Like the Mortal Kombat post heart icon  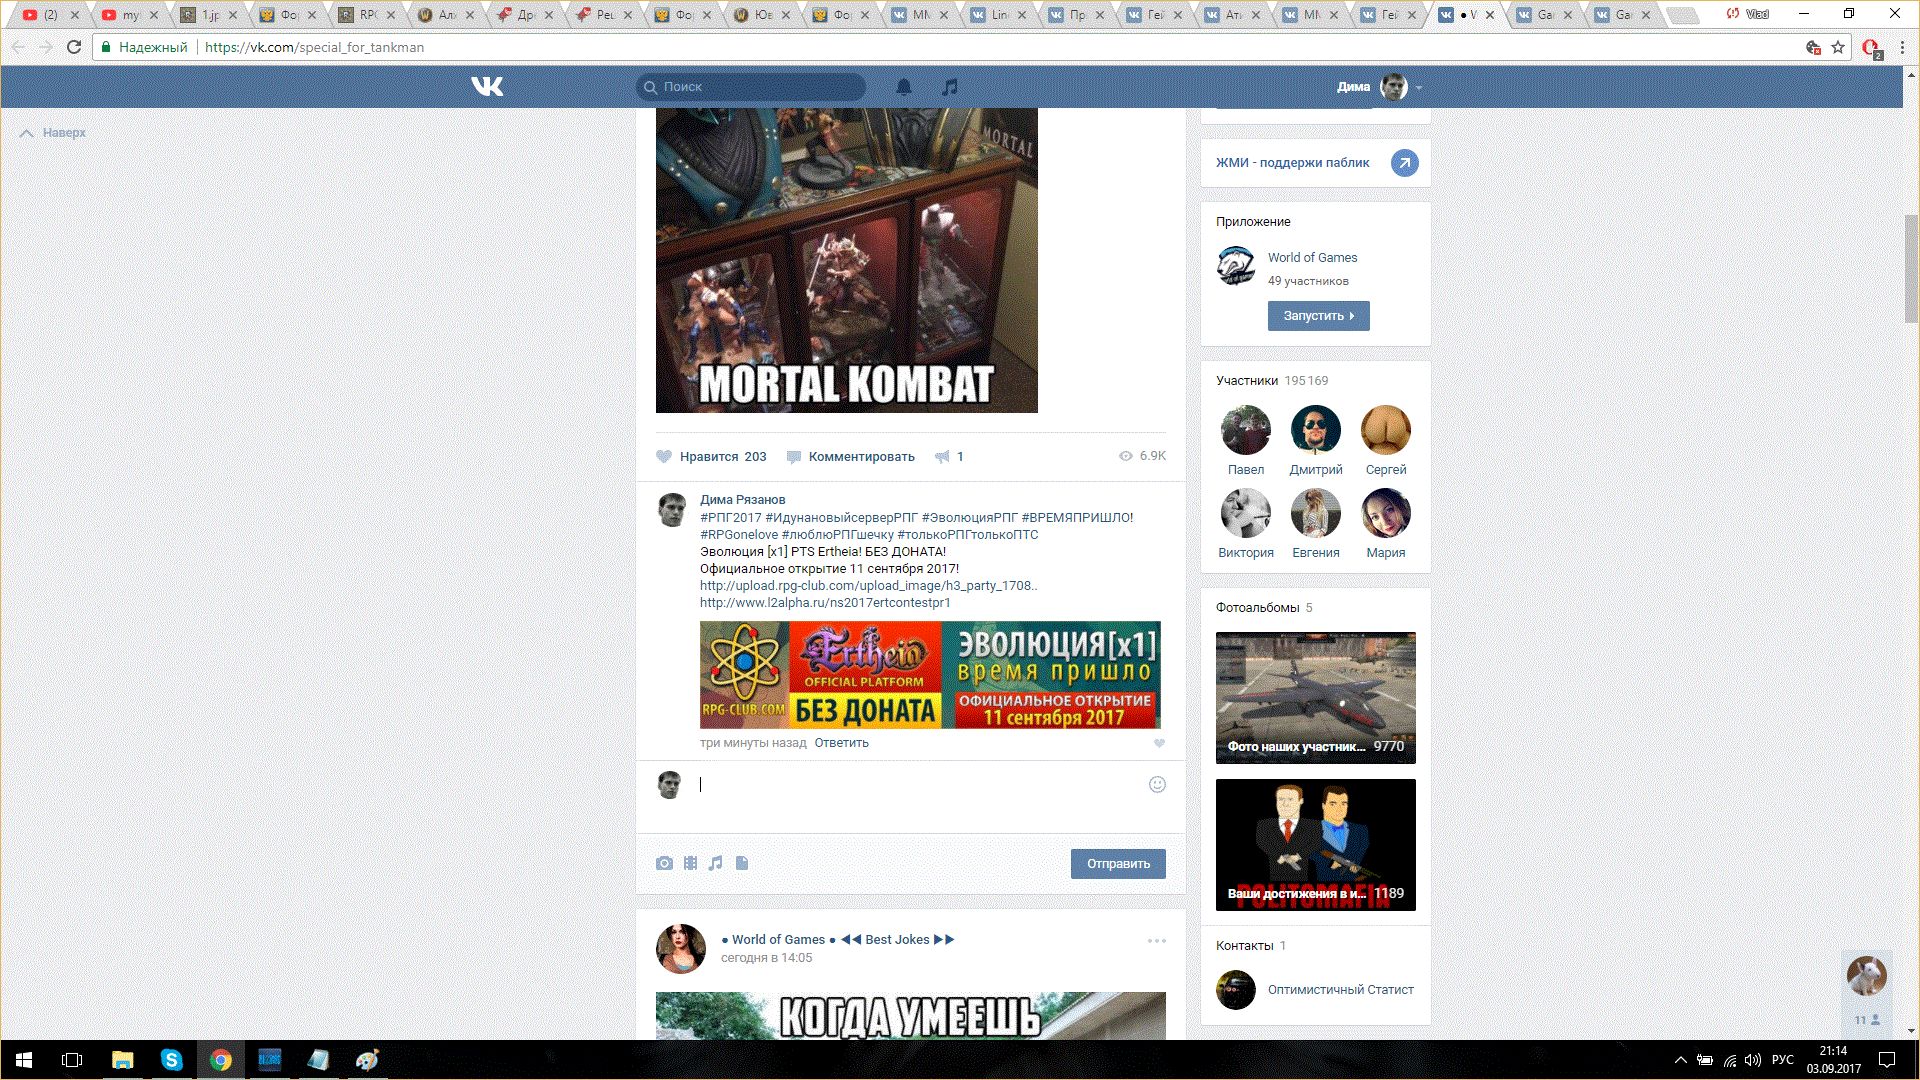(x=664, y=456)
